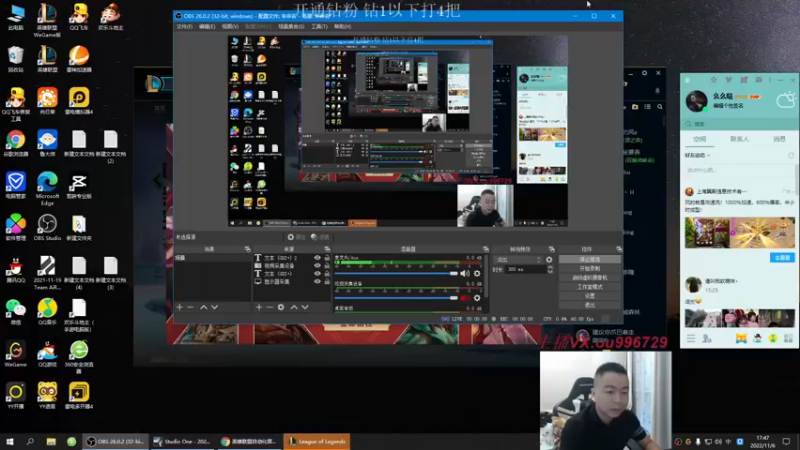Open the 微信 WeChat desktop shortcut
This screenshot has width=800, height=450.
tap(15, 312)
